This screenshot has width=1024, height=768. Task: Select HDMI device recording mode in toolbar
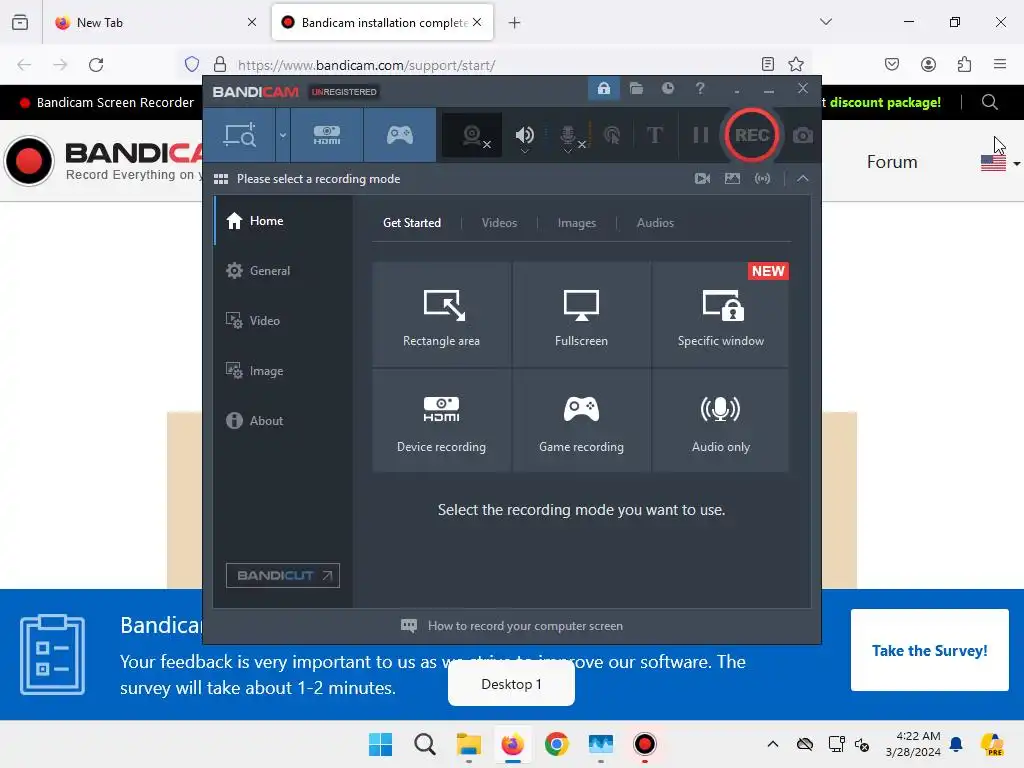[327, 135]
